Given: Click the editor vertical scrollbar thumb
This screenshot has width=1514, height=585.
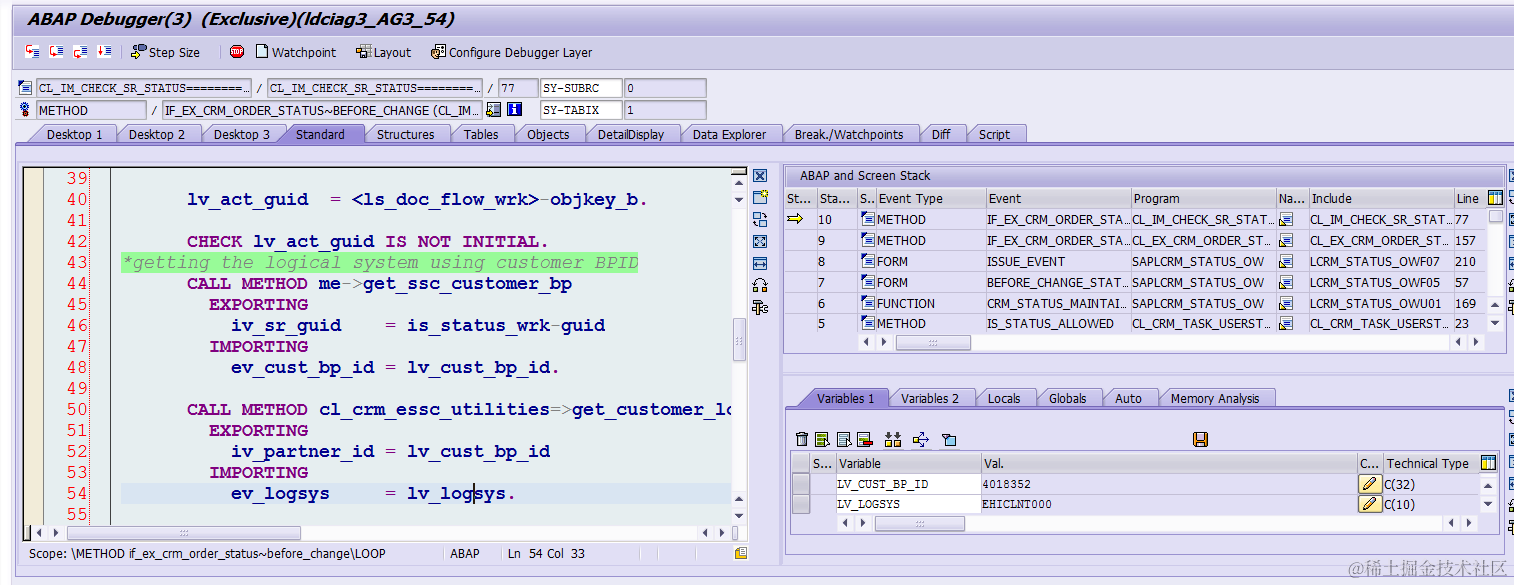Looking at the screenshot, I should pos(740,339).
